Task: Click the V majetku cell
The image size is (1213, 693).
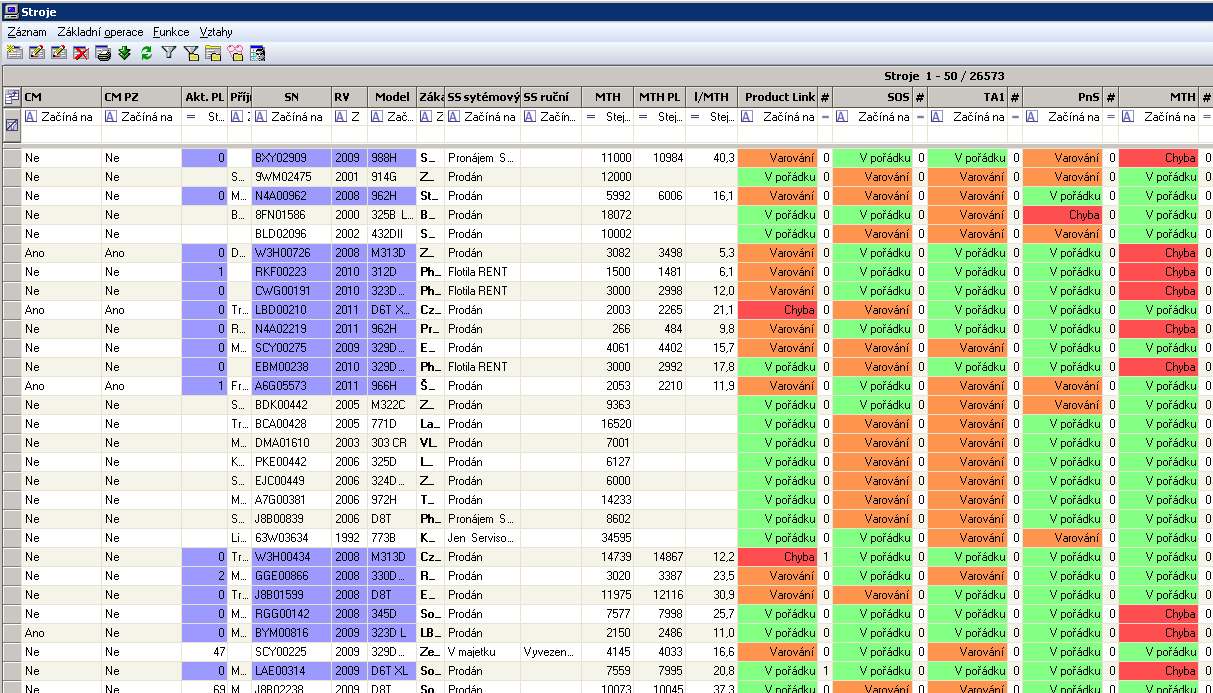Action: click(x=482, y=652)
